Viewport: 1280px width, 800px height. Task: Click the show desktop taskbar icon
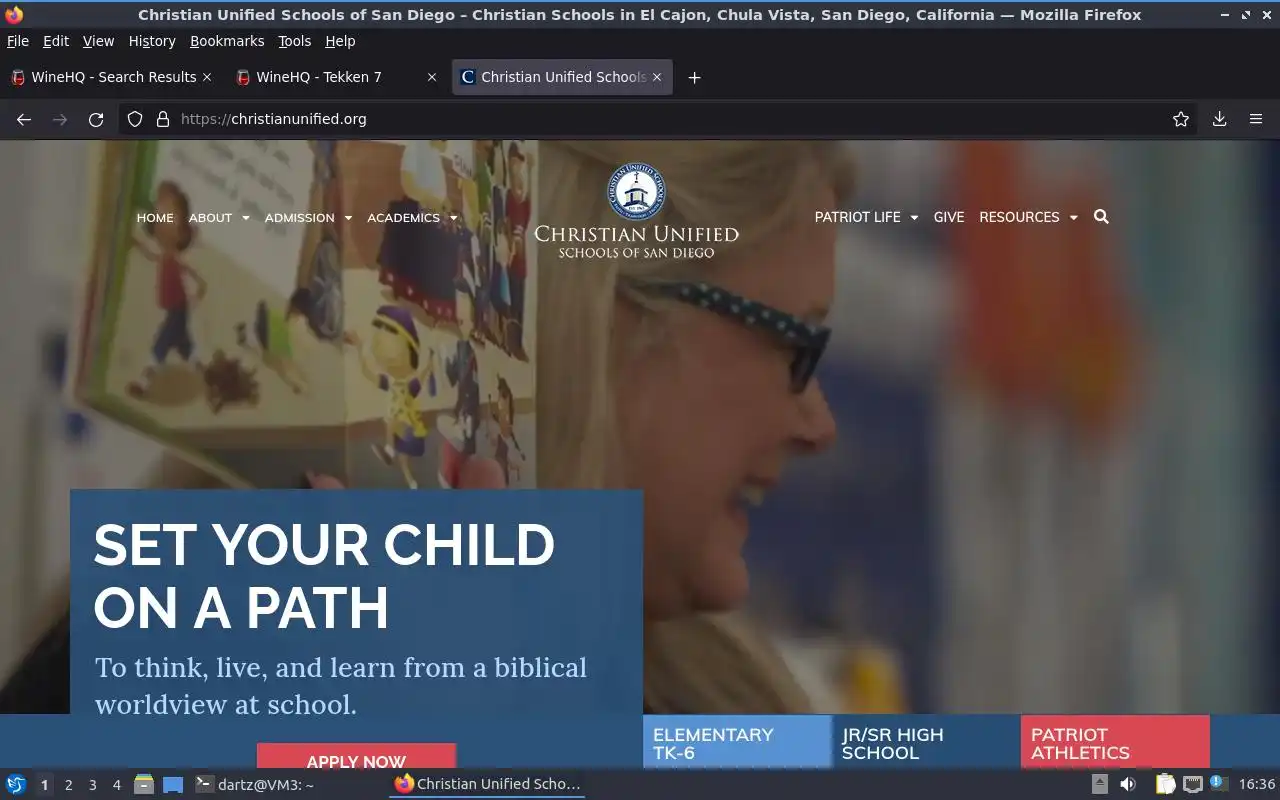point(173,784)
